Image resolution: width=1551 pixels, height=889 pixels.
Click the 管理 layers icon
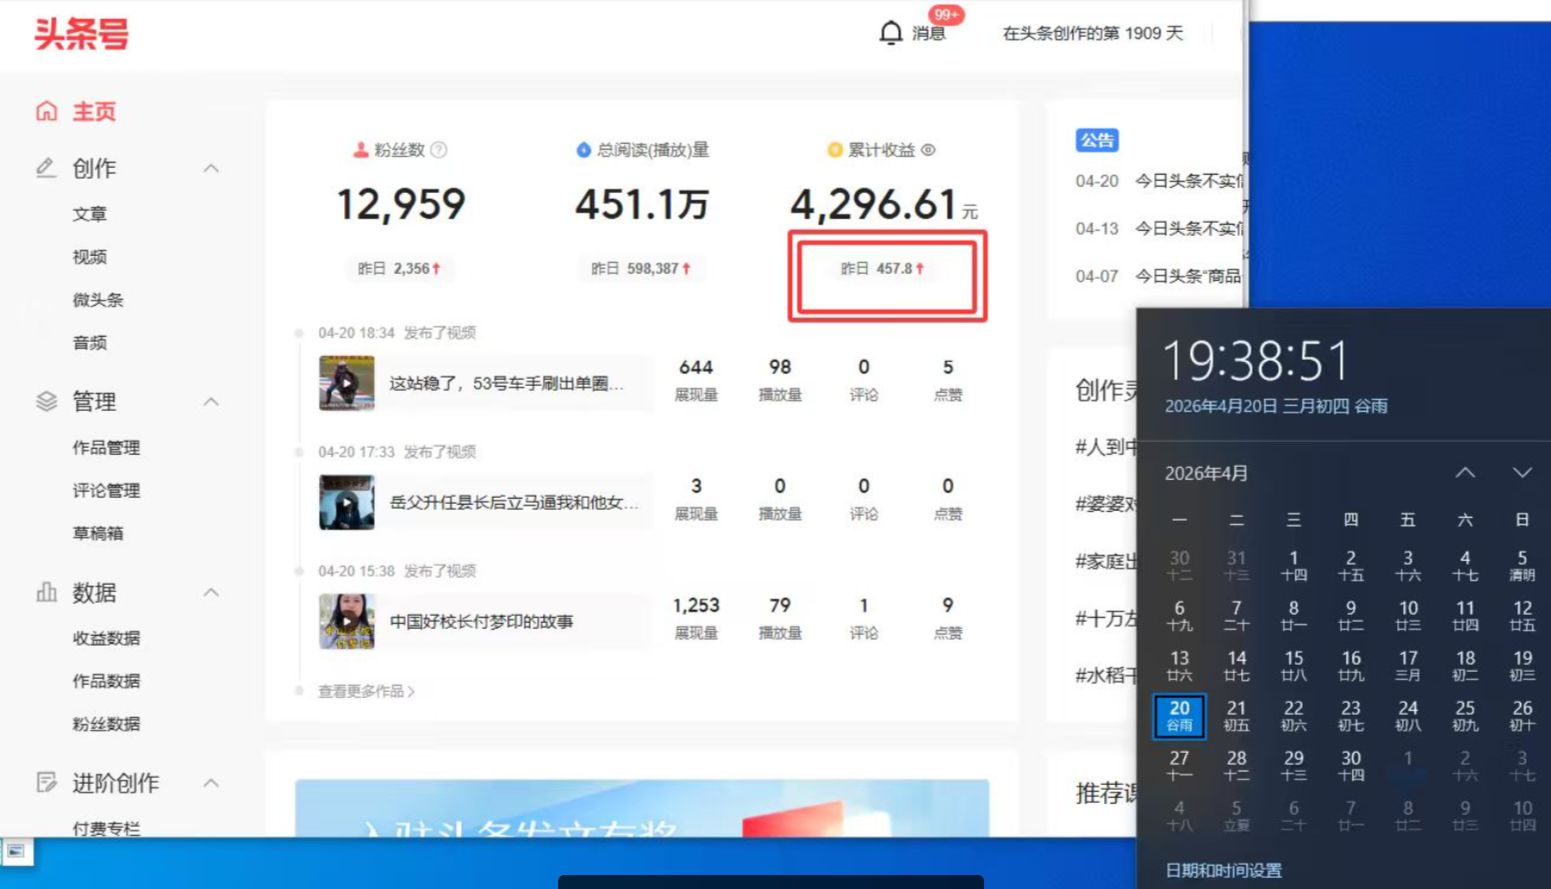pos(46,401)
